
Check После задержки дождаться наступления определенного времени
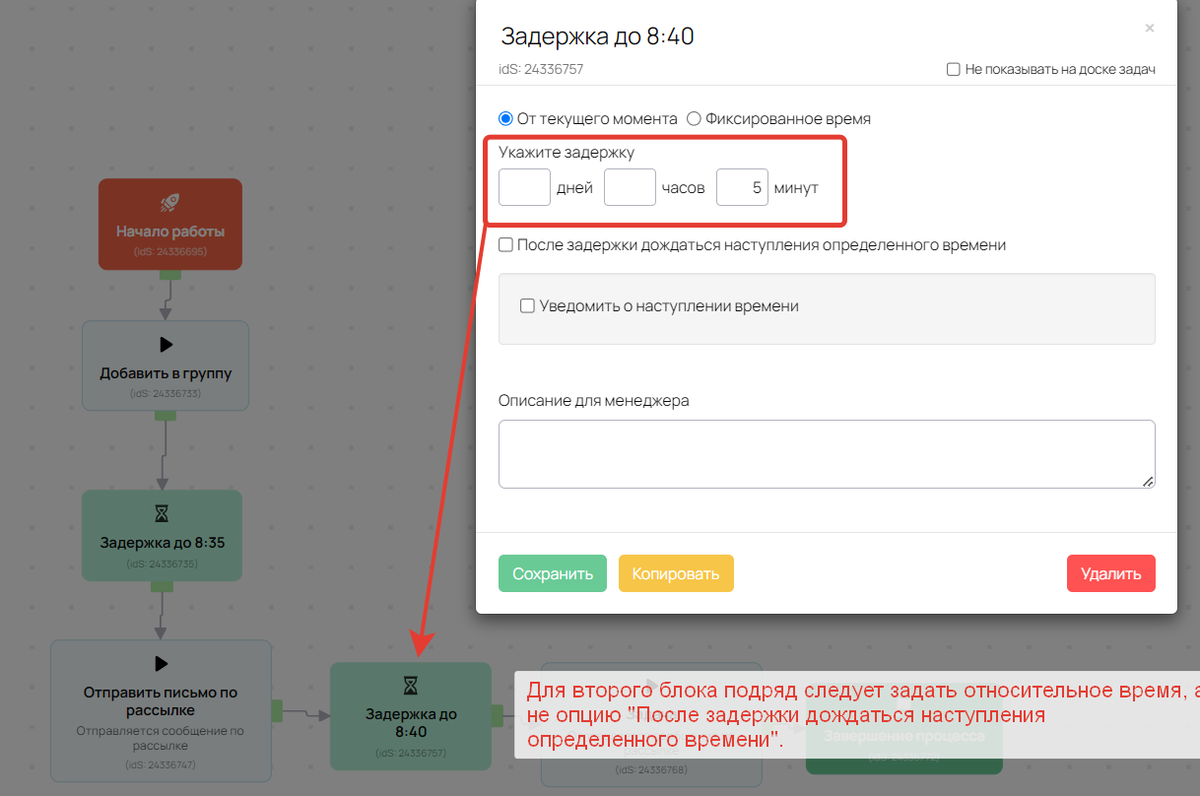[506, 244]
